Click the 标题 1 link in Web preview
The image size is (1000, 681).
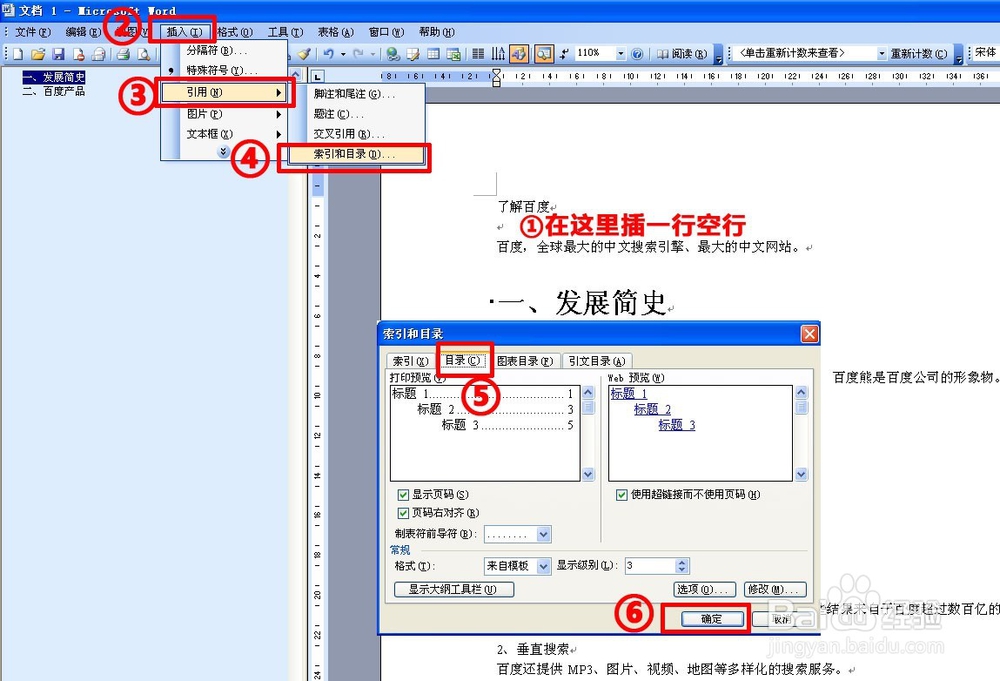[x=628, y=393]
